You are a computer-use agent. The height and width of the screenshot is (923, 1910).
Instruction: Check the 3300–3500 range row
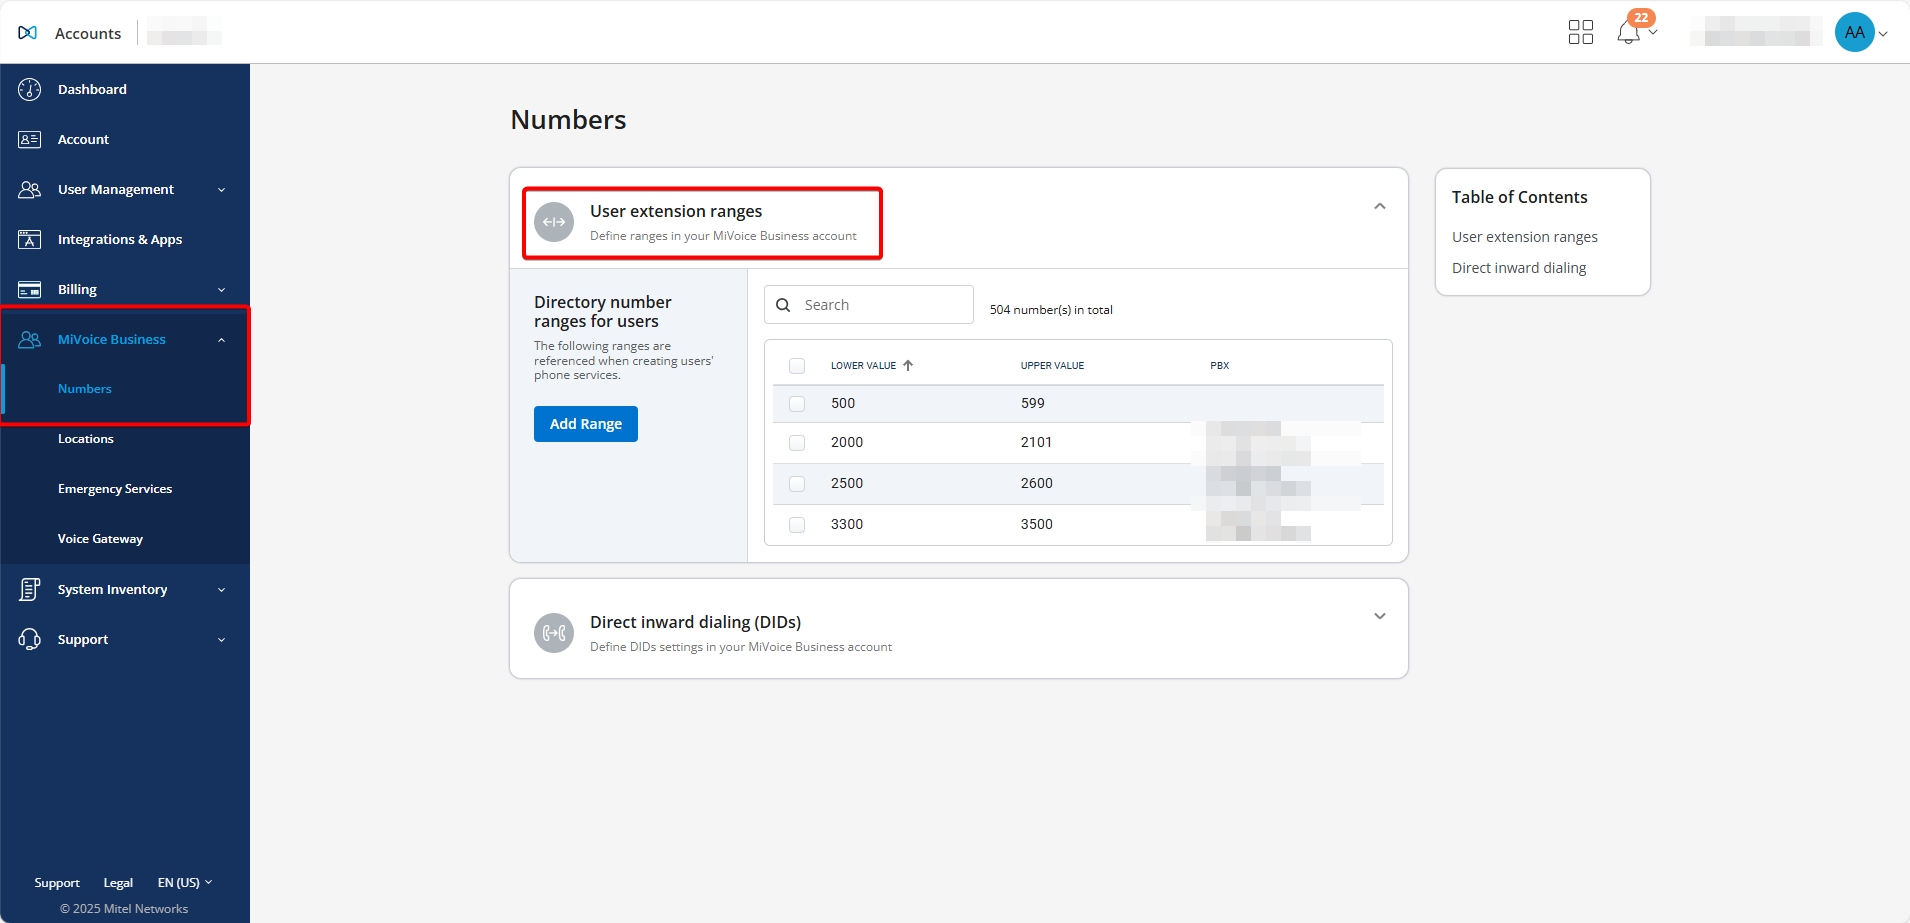(797, 525)
